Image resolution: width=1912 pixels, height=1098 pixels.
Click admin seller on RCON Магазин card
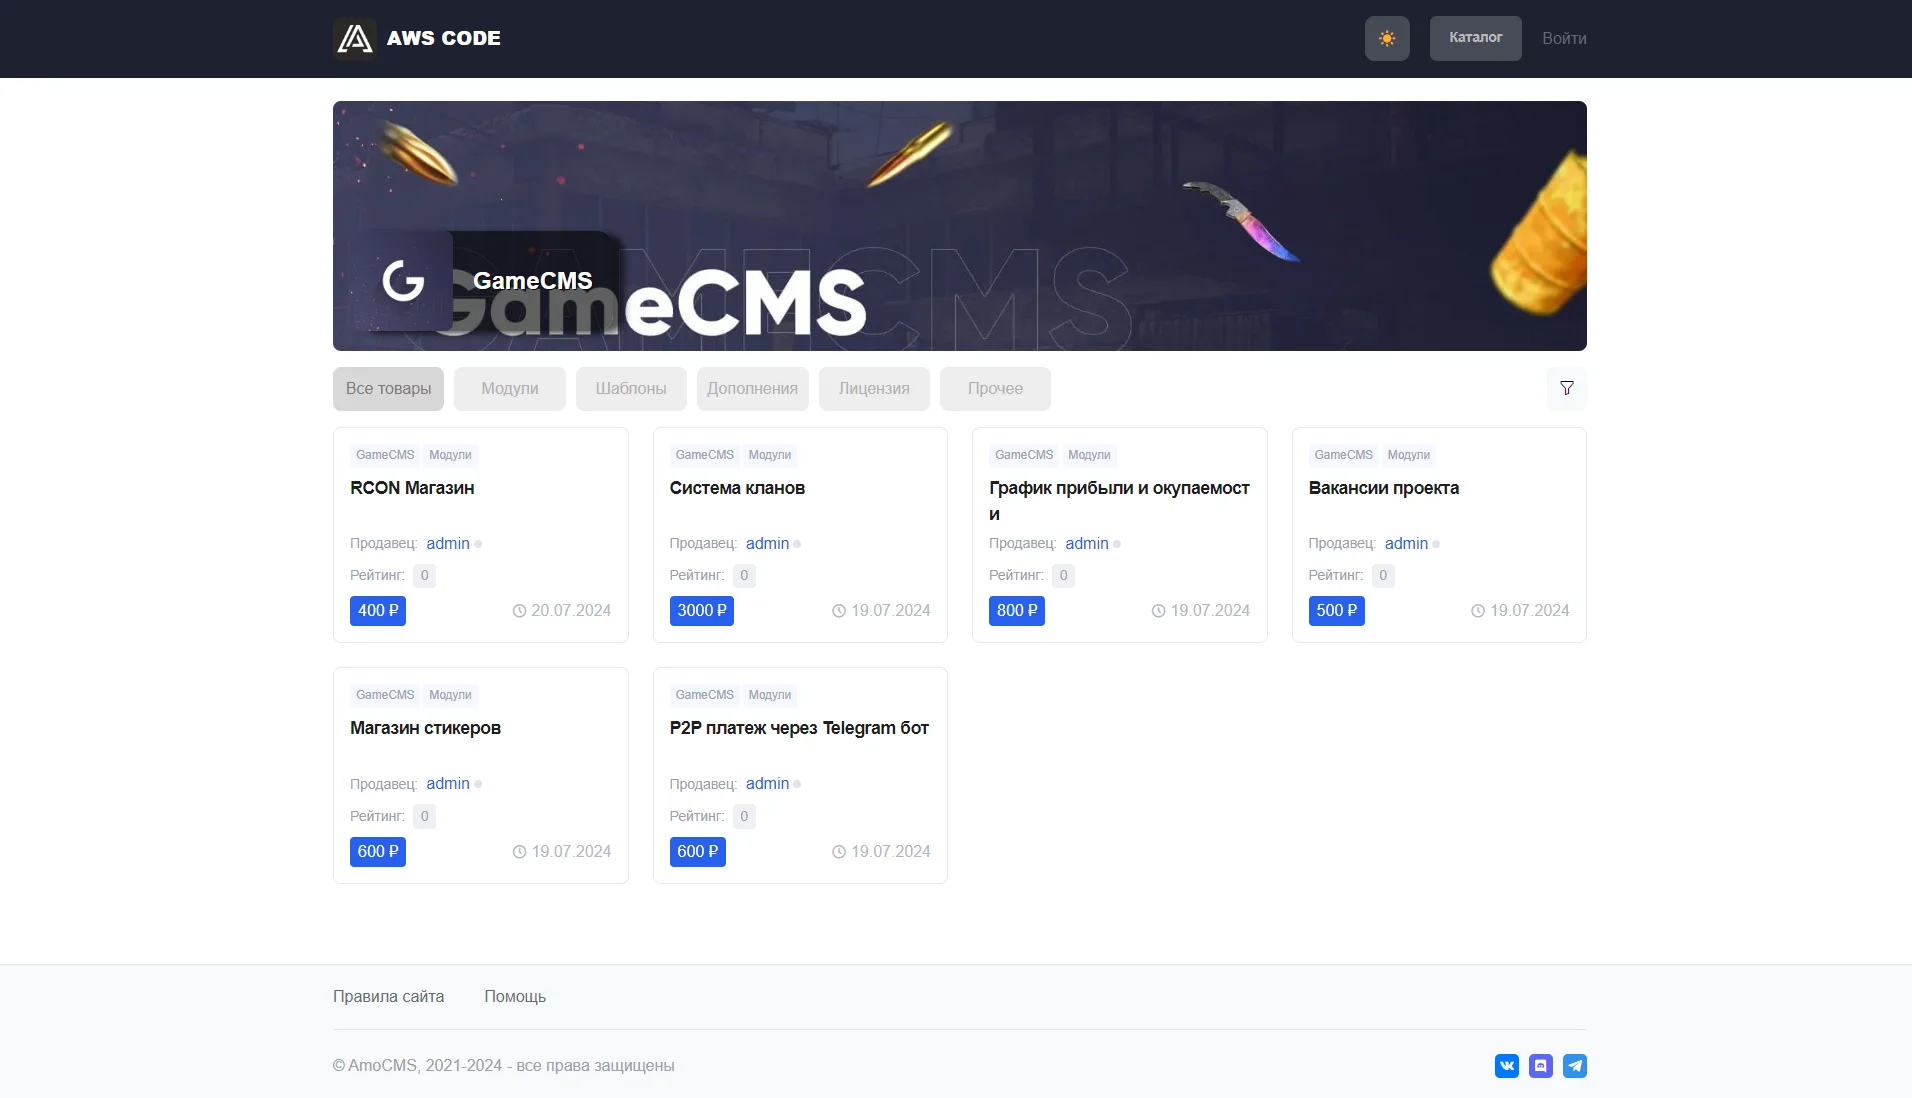448,543
